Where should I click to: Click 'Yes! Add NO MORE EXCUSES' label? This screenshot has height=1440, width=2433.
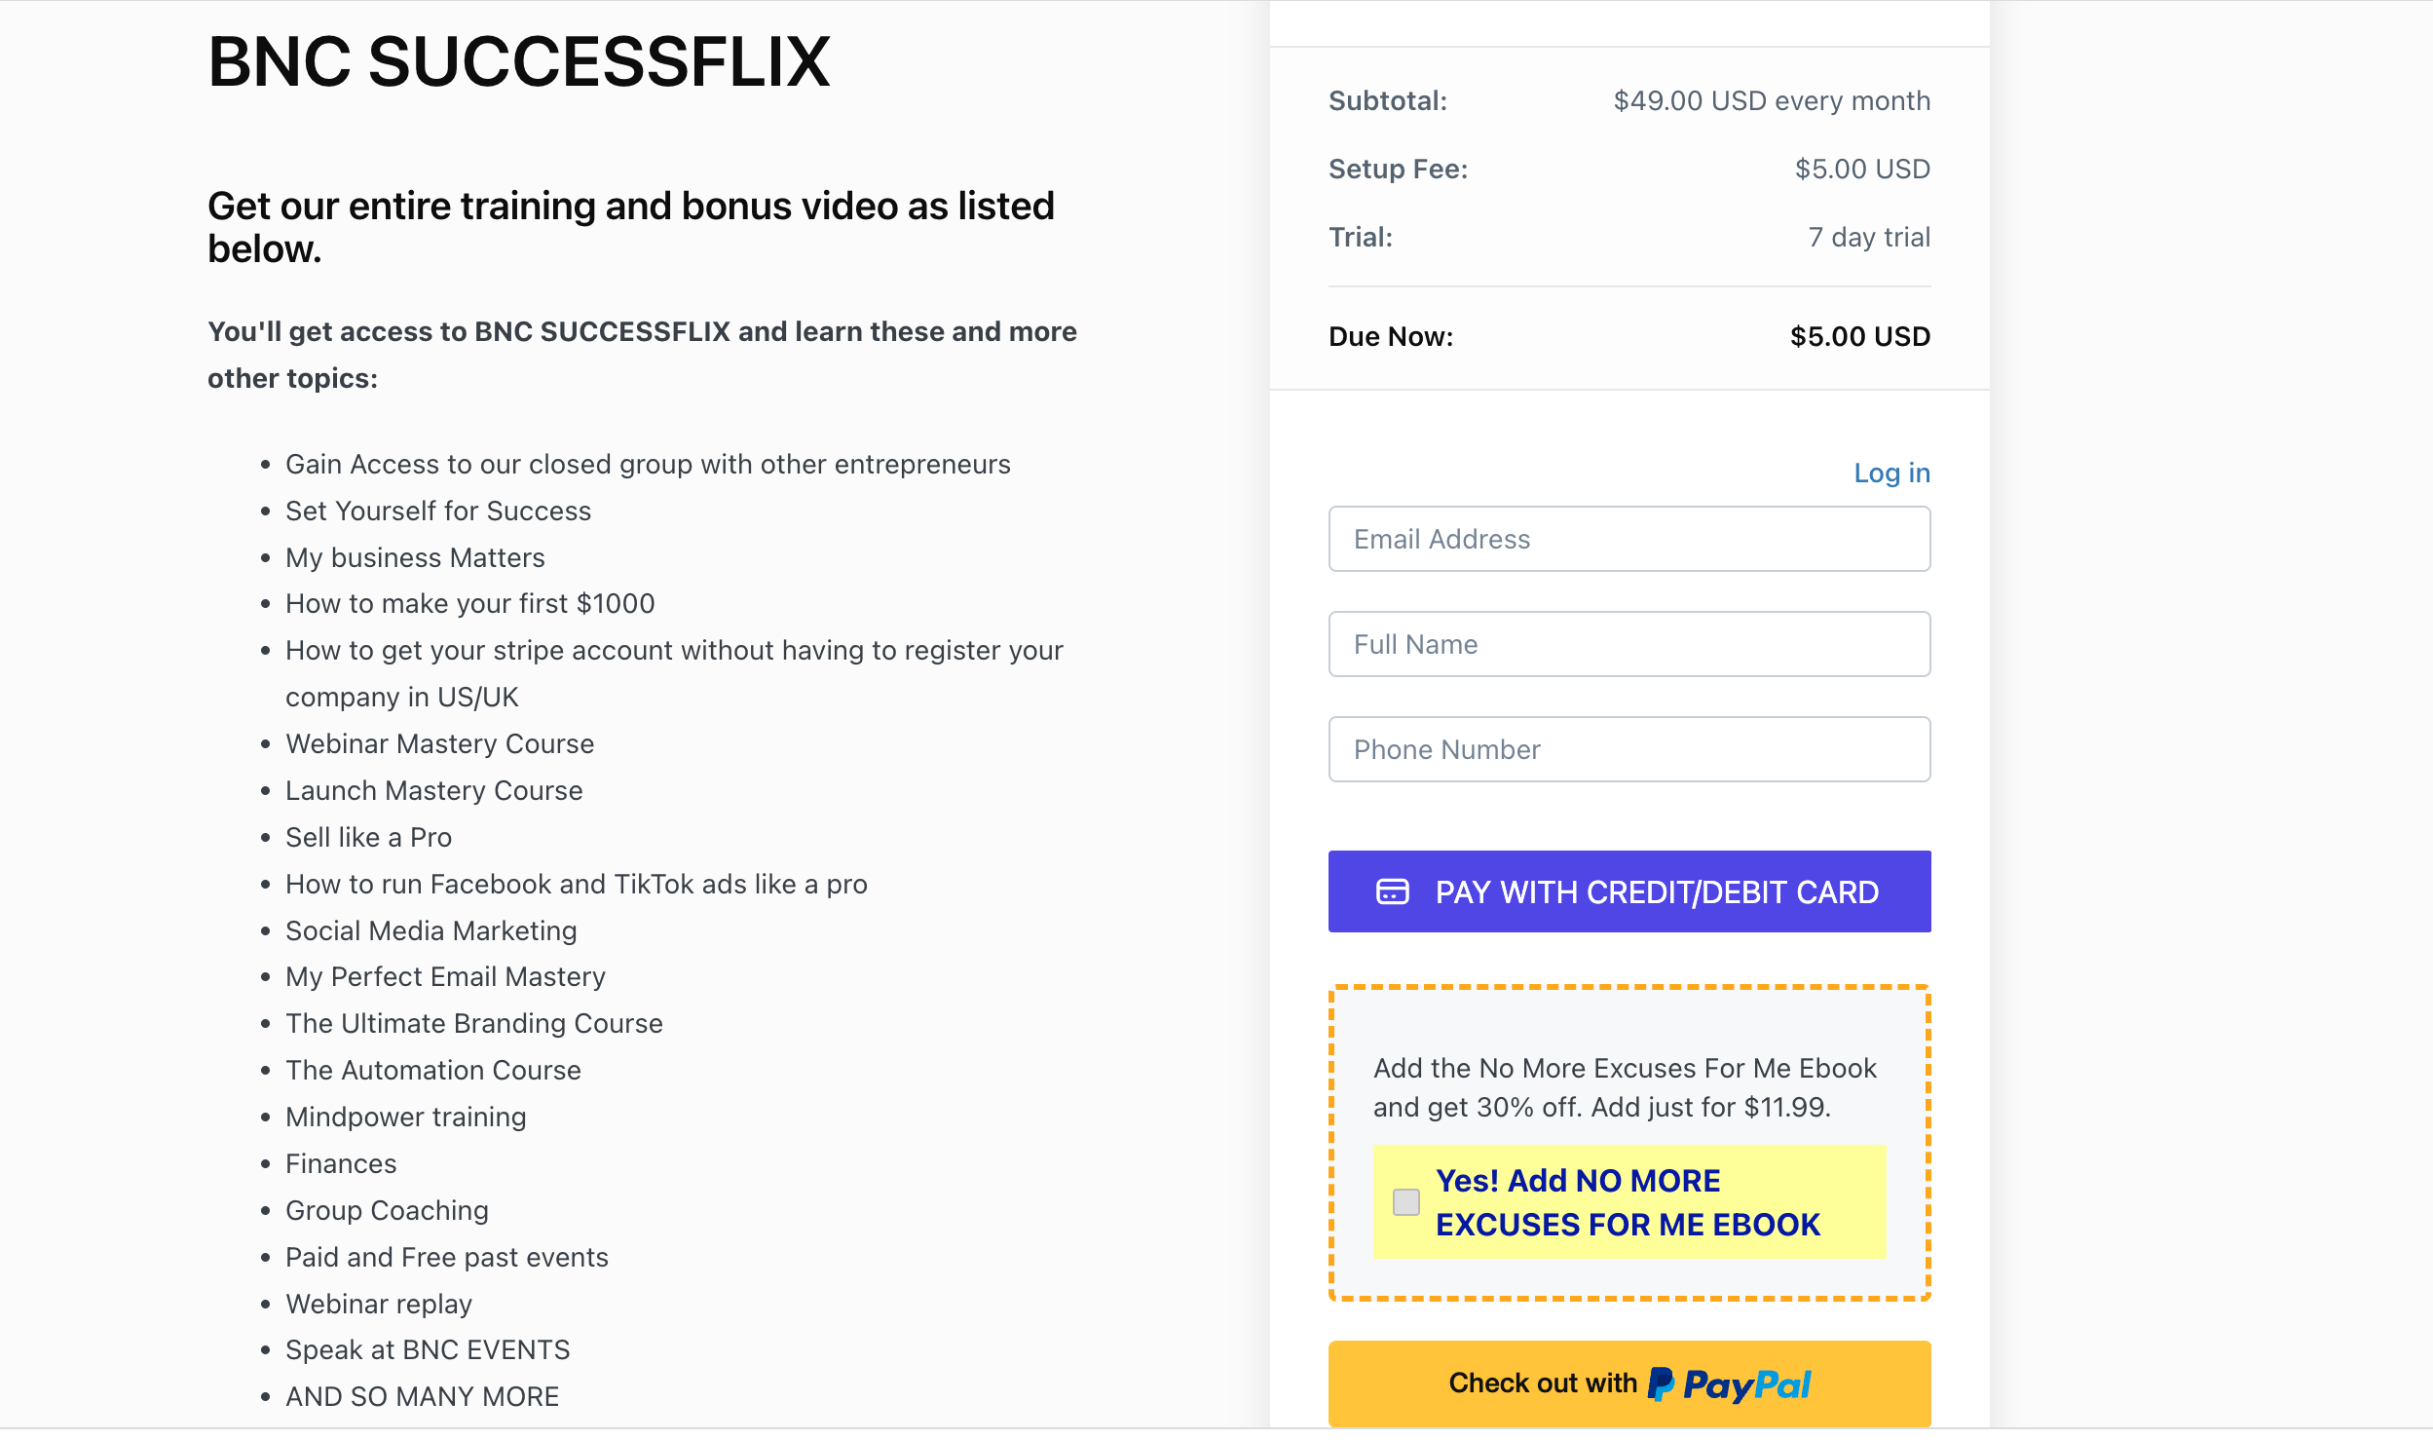pos(1627,1202)
